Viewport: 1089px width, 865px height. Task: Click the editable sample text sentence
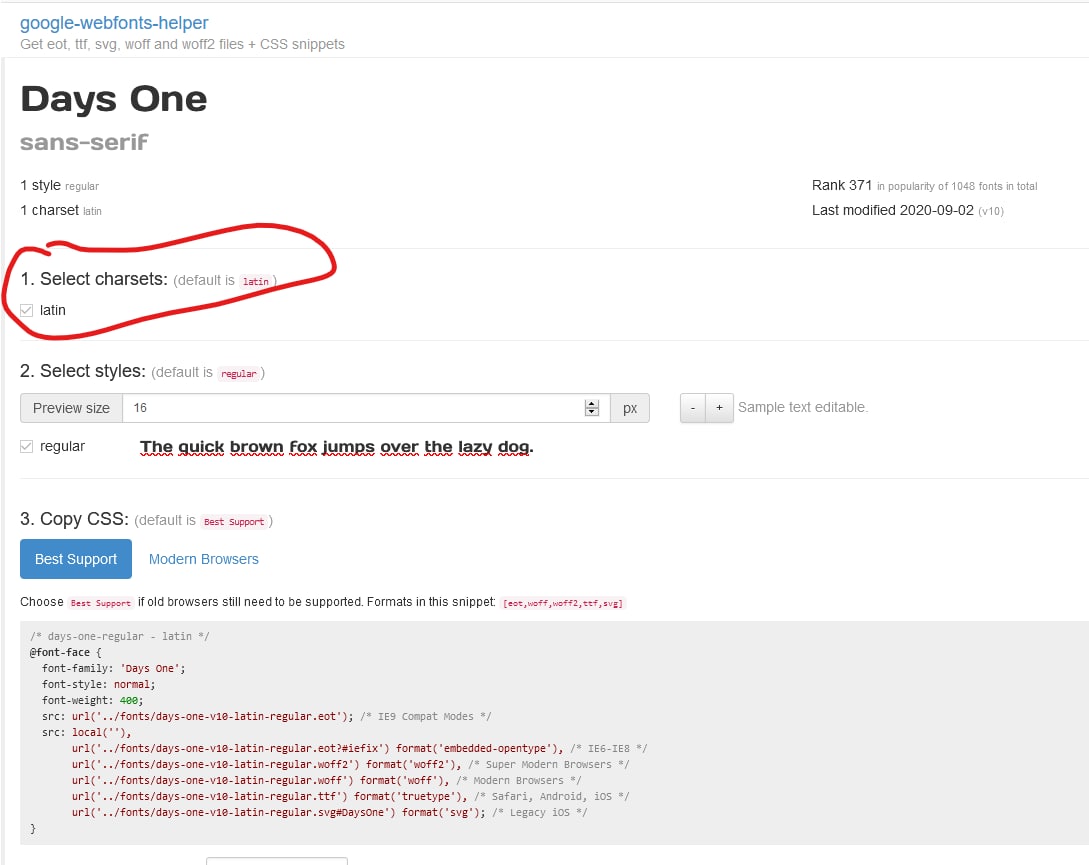click(337, 447)
